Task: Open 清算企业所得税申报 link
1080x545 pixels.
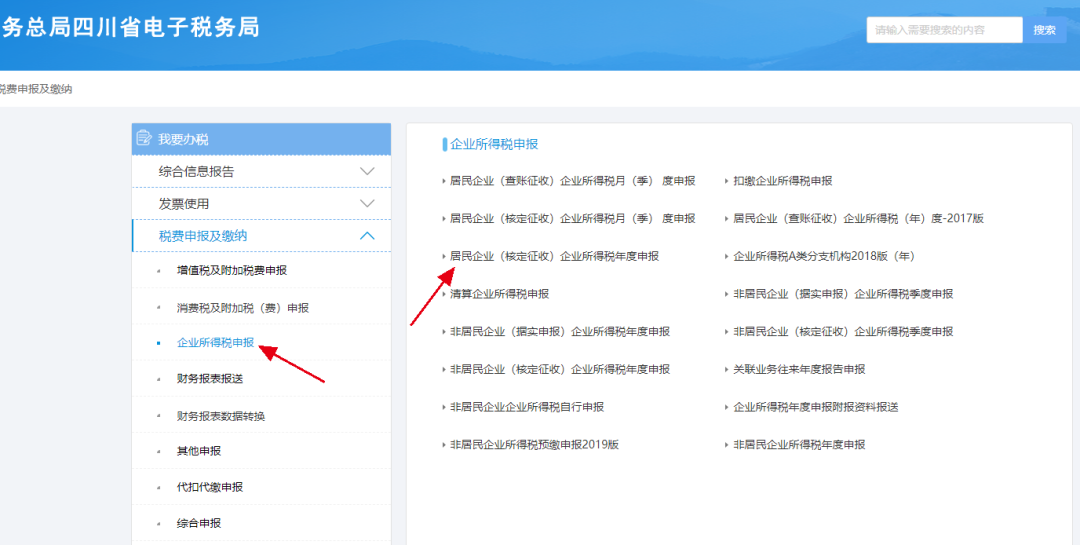Action: pos(499,294)
